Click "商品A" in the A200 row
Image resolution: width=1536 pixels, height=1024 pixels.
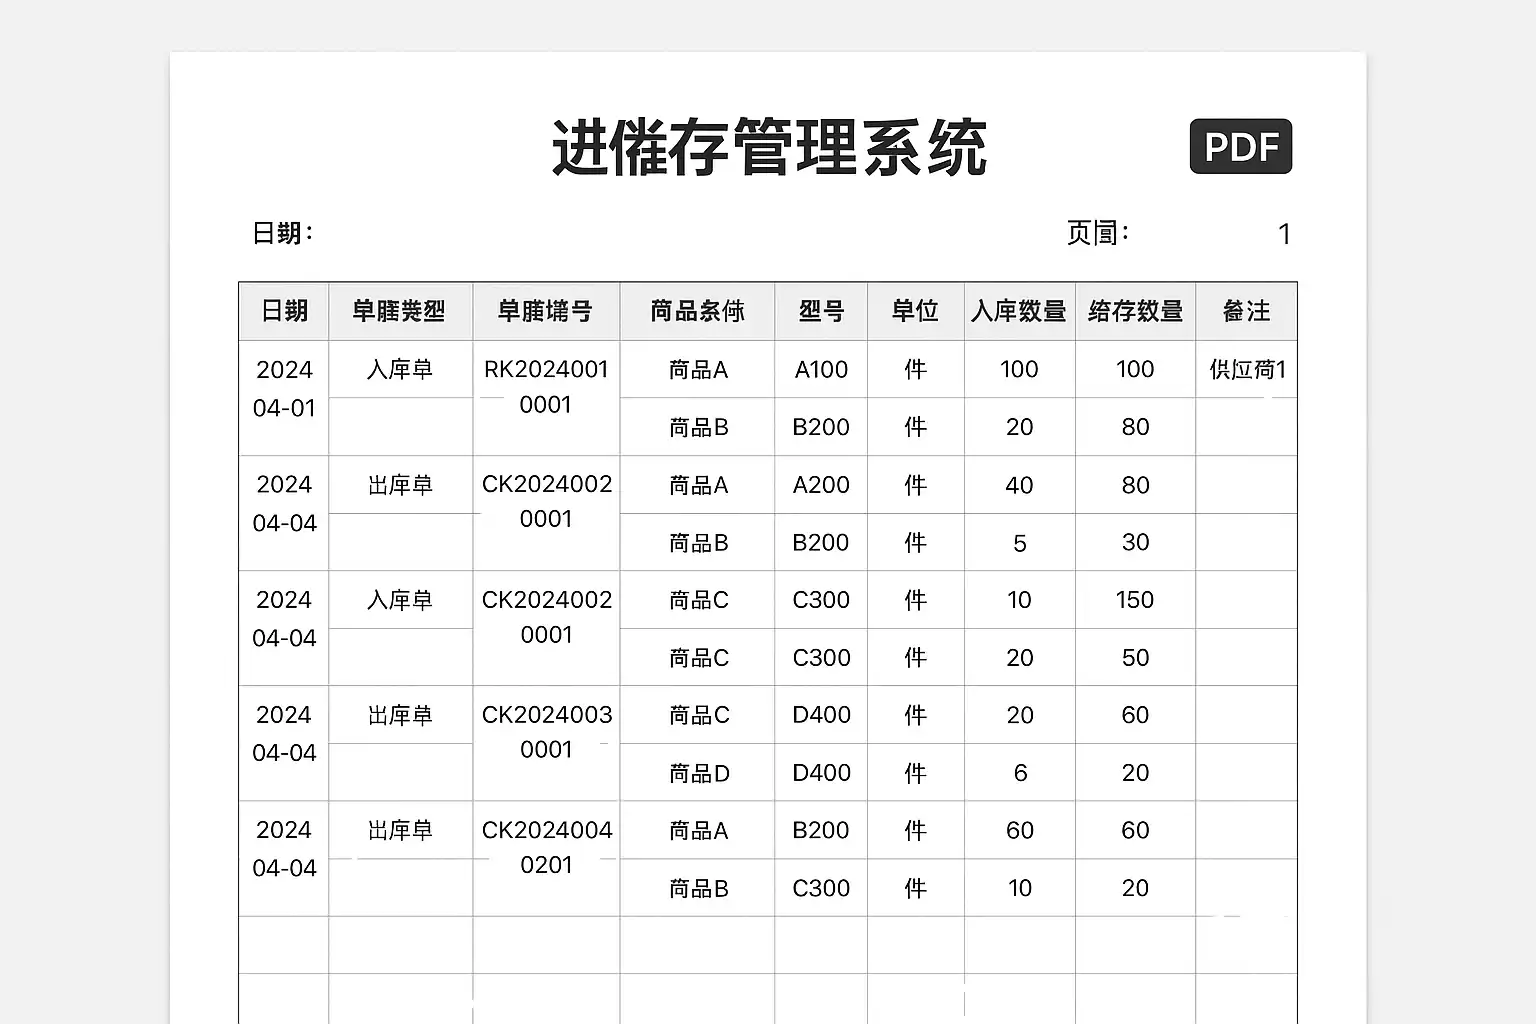point(698,485)
